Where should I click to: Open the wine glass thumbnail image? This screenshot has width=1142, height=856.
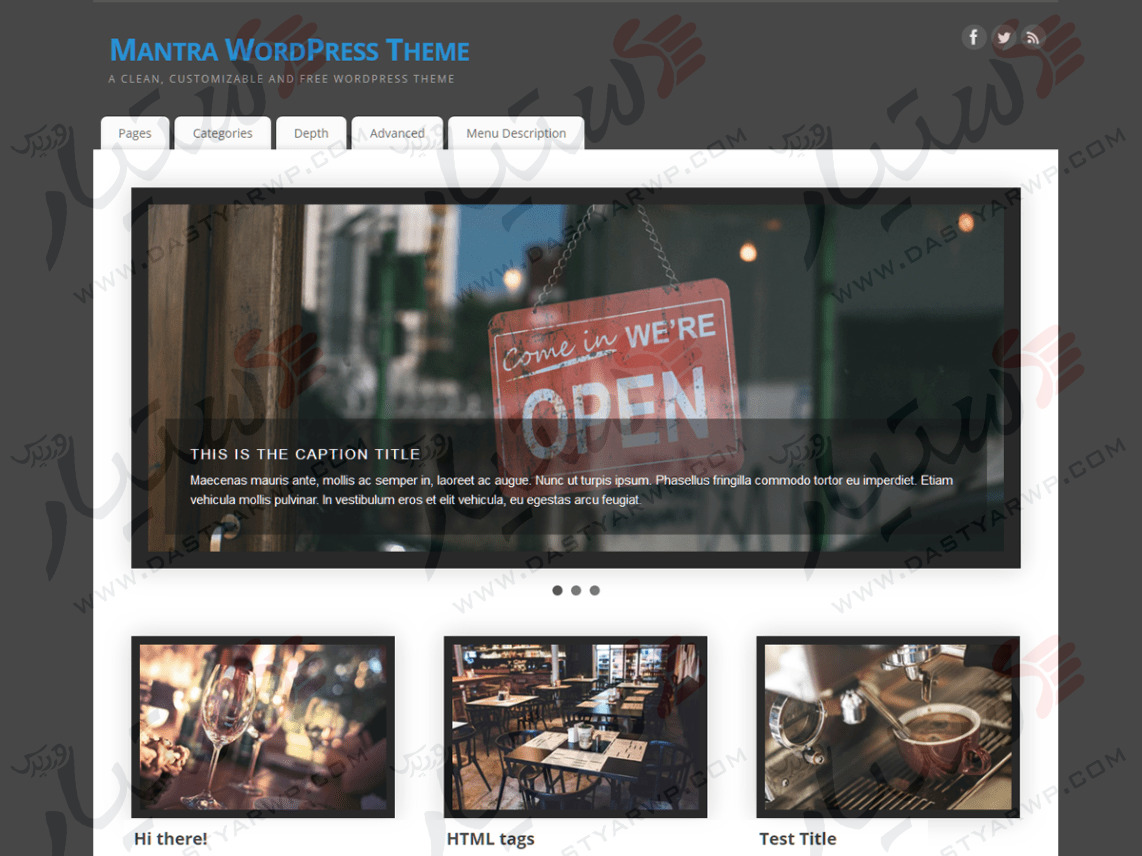[263, 727]
